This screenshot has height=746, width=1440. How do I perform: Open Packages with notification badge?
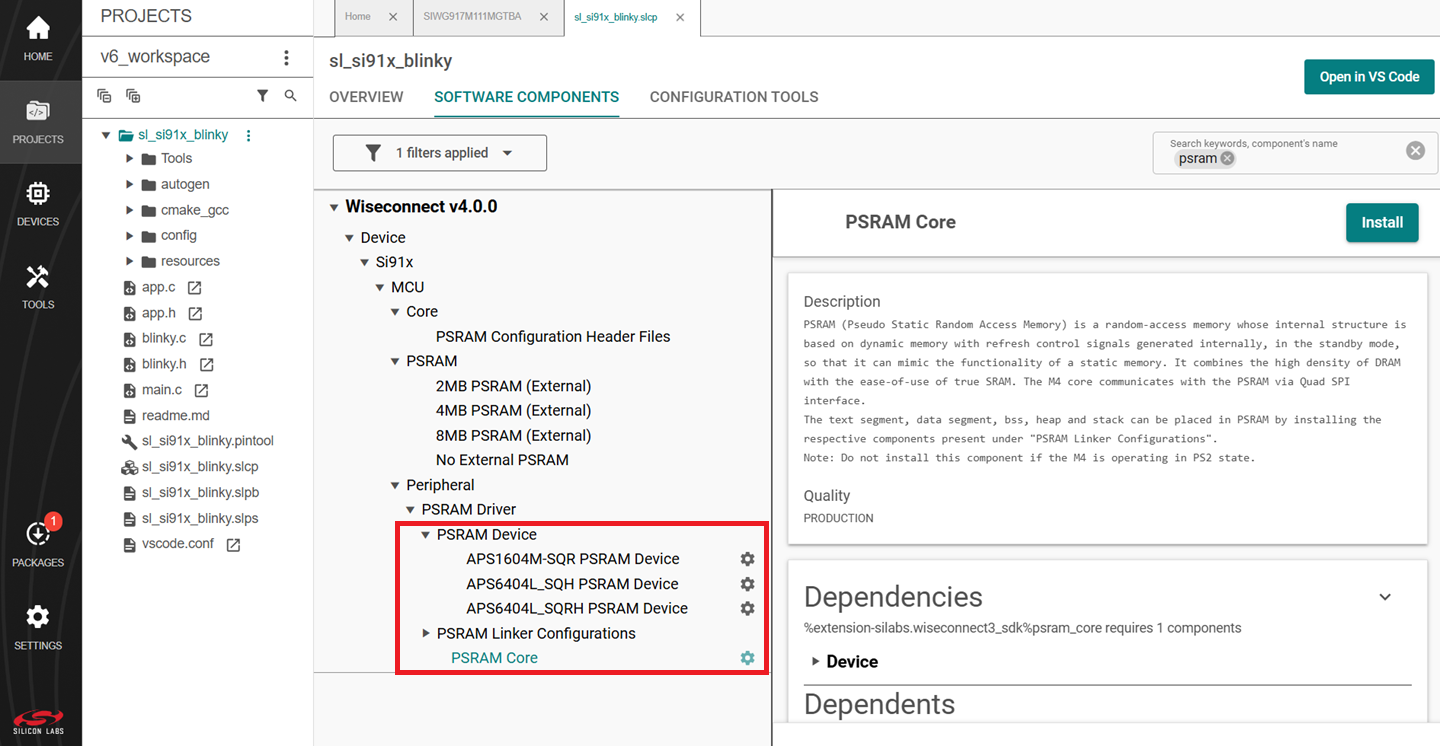tap(38, 543)
